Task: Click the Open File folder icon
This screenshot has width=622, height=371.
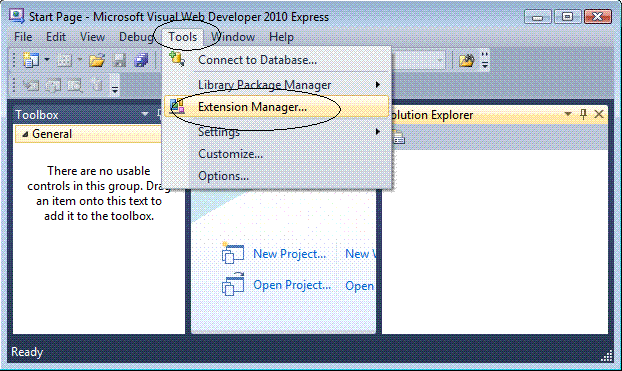Action: click(x=97, y=60)
